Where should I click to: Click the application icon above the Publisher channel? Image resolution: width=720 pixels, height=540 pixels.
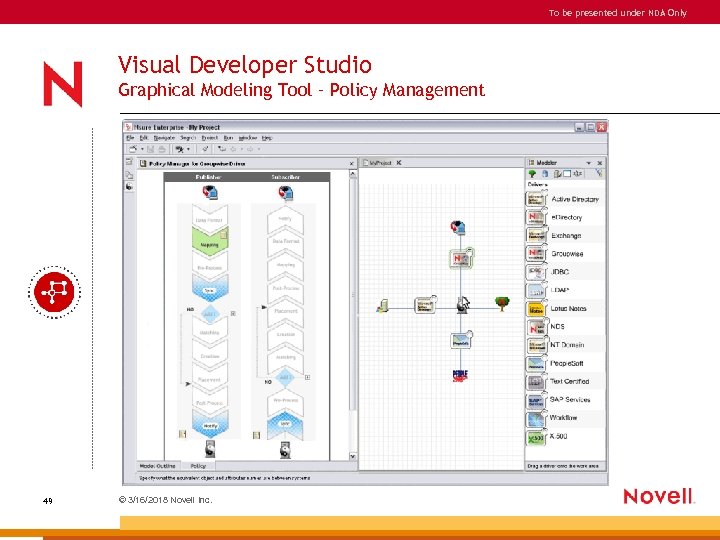(x=210, y=192)
